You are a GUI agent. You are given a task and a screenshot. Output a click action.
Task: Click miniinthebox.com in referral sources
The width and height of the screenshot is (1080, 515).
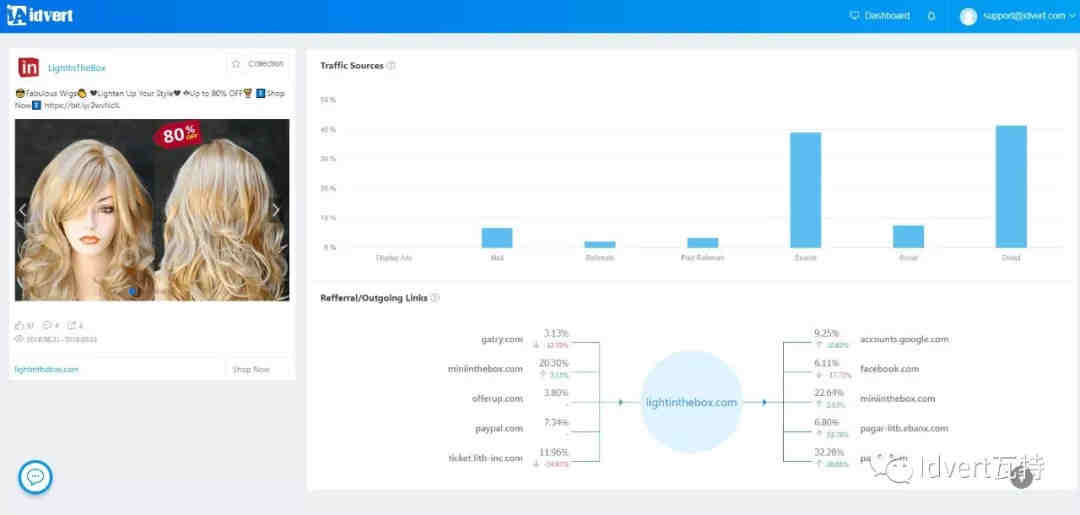(x=486, y=369)
